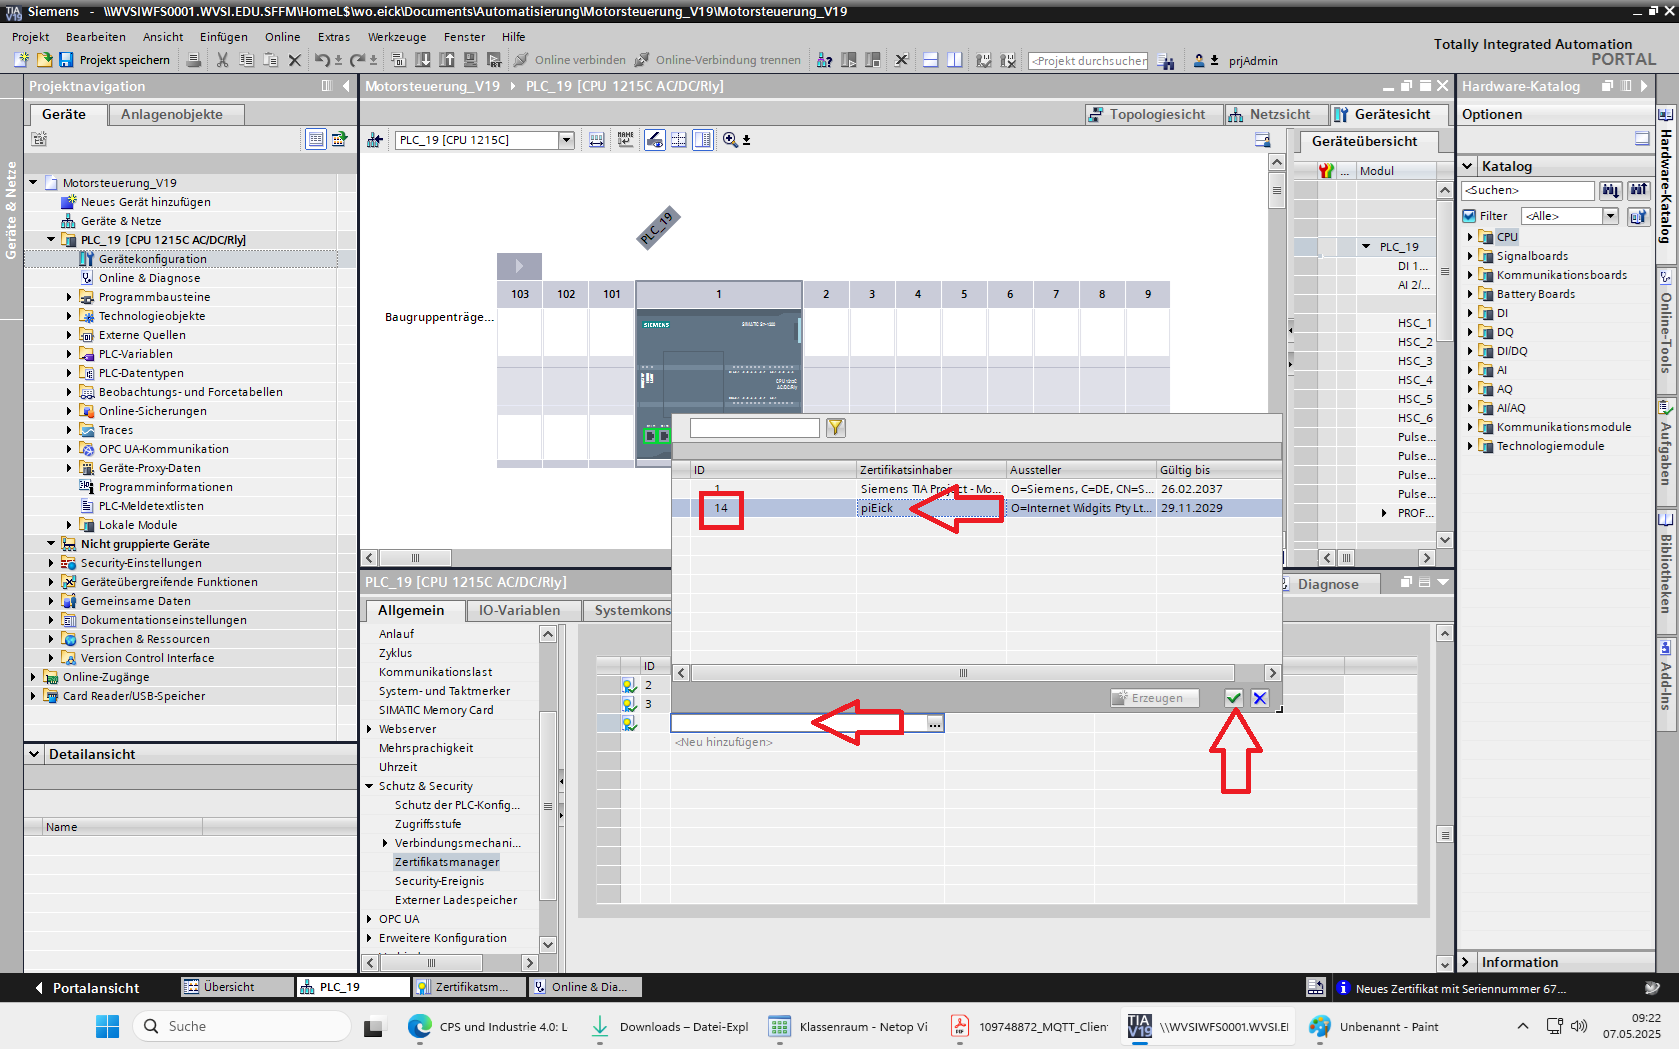Collapse the Detailansicht panel
The image size is (1679, 1049).
pyautogui.click(x=34, y=754)
